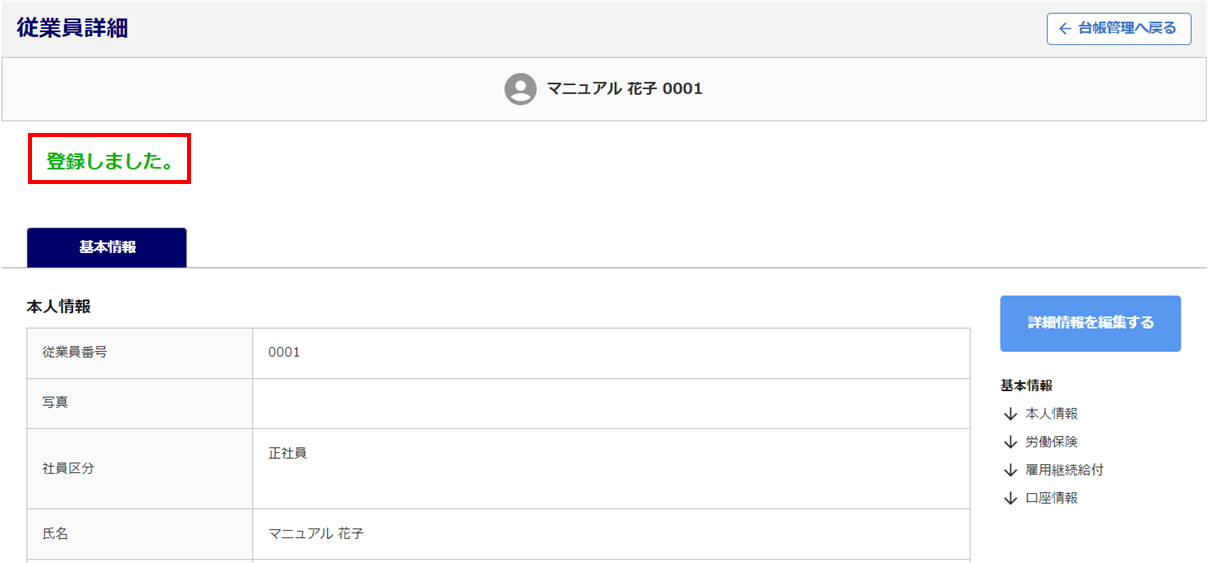Image resolution: width=1210 pixels, height=563 pixels.
Task: Click the left arrow icon in the 台帳管理へ戻る button
Action: (x=1065, y=29)
